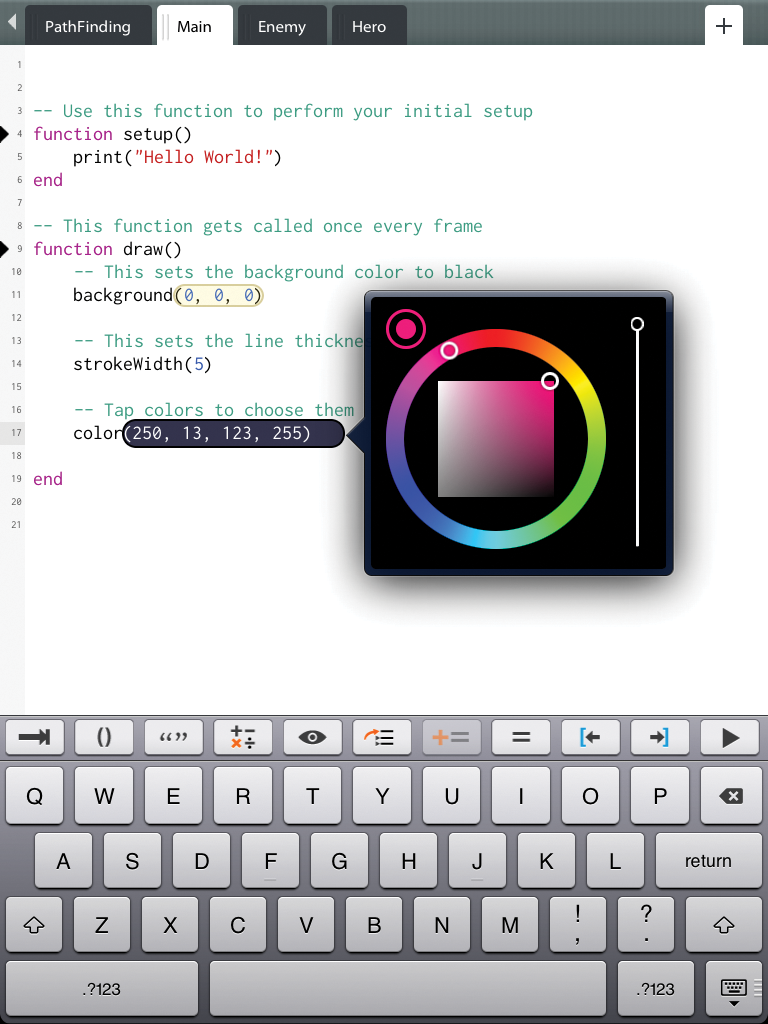
Task: Go back using the top-left arrow
Action: point(11,22)
